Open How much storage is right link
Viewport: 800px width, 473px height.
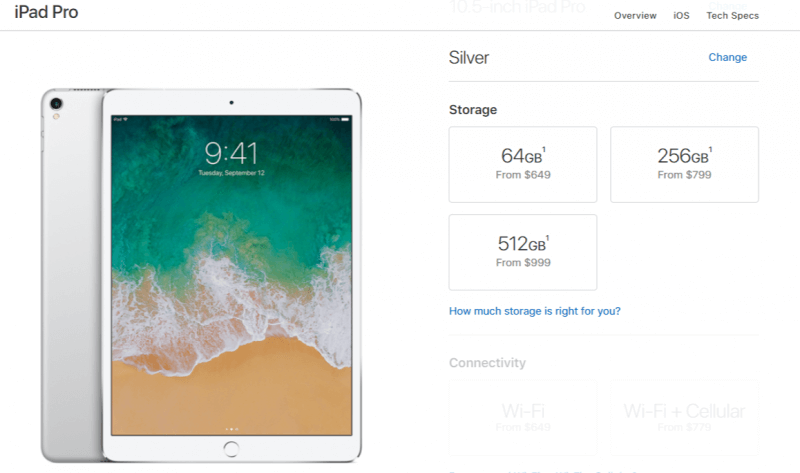[535, 311]
